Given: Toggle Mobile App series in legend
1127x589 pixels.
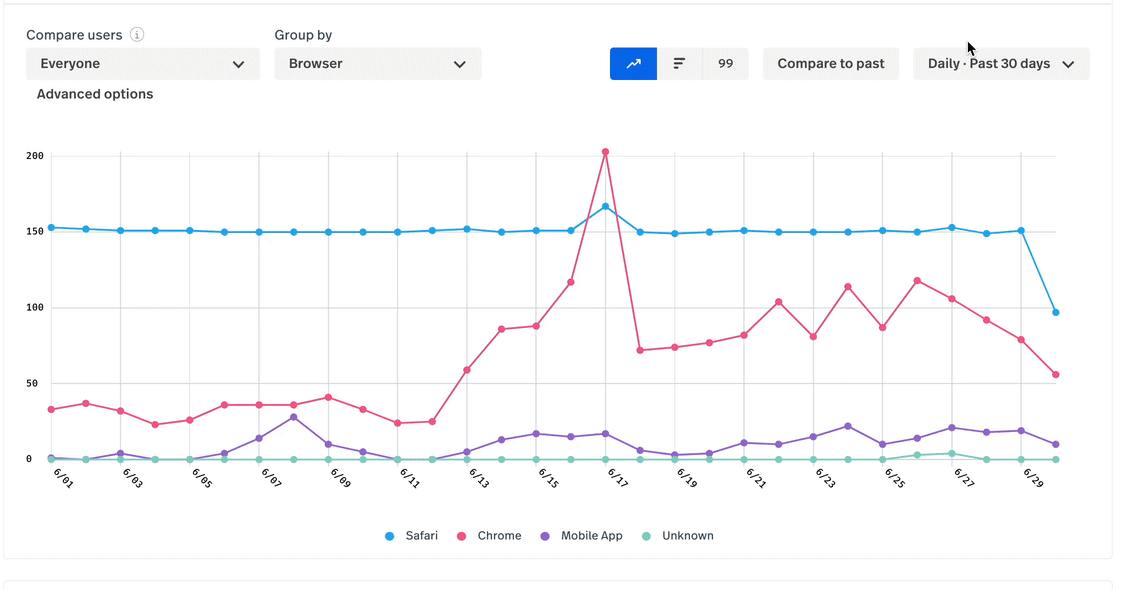Looking at the screenshot, I should 591,536.
